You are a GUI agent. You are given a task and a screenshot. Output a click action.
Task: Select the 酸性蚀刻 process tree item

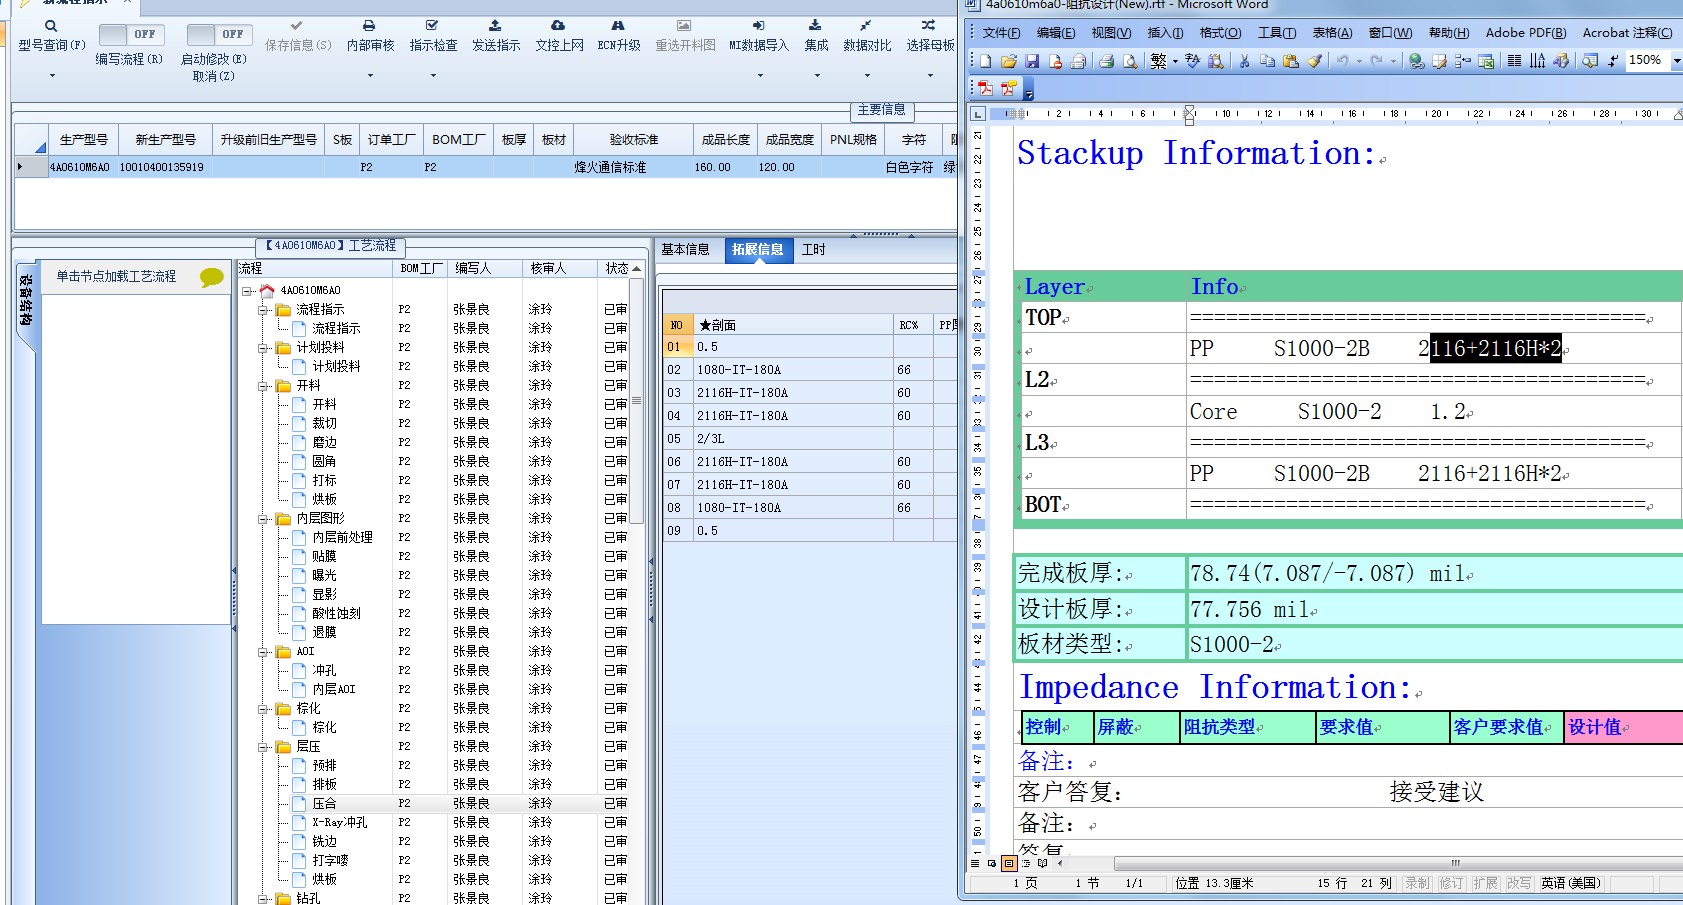[x=336, y=614]
